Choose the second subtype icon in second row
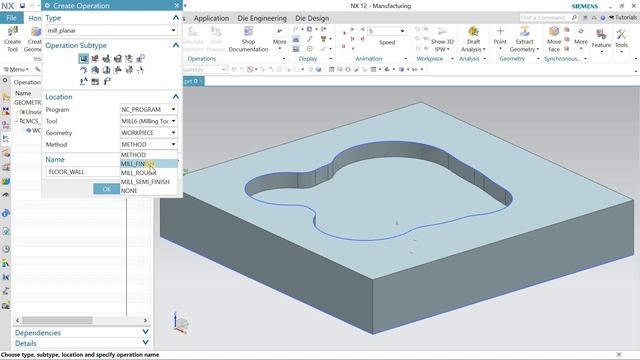The width and height of the screenshot is (640, 360). [x=95, y=70]
